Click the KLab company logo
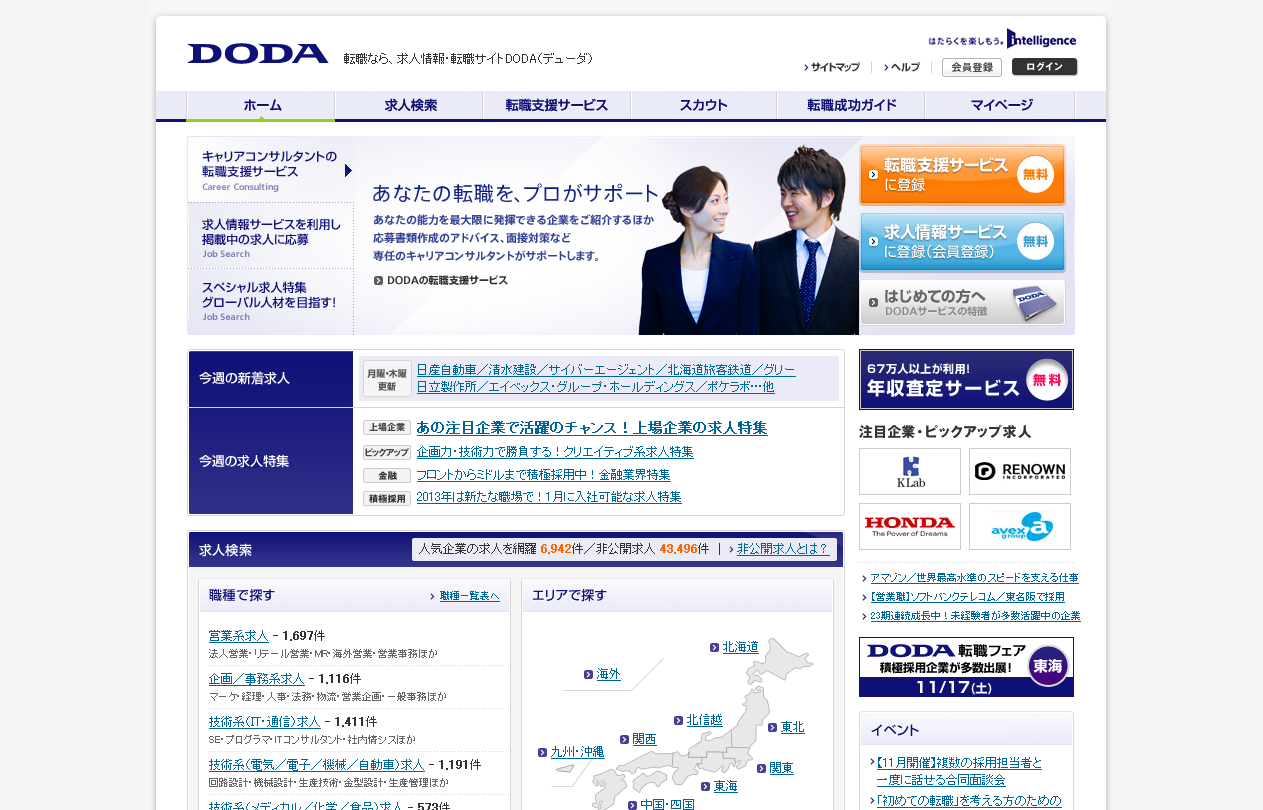This screenshot has height=810, width=1263. [910, 471]
